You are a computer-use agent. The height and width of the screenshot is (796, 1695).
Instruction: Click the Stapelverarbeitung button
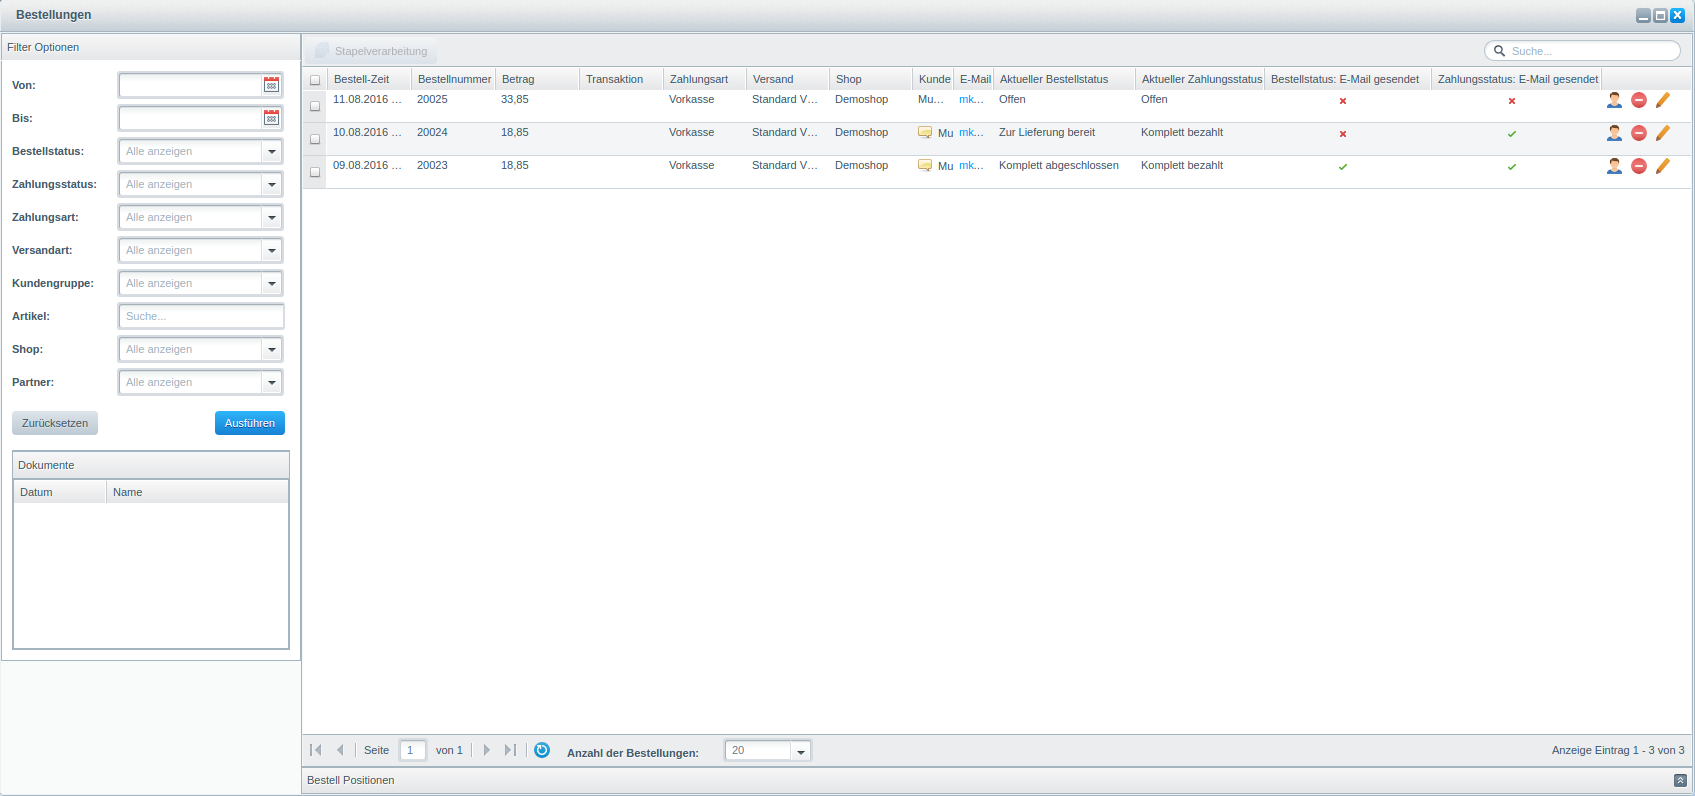pos(372,51)
